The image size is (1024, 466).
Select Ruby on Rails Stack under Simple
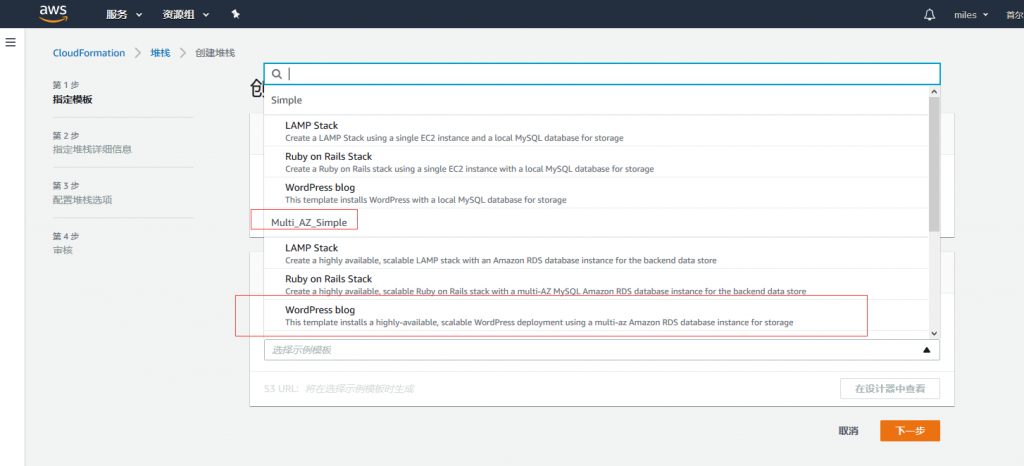pos(596,163)
